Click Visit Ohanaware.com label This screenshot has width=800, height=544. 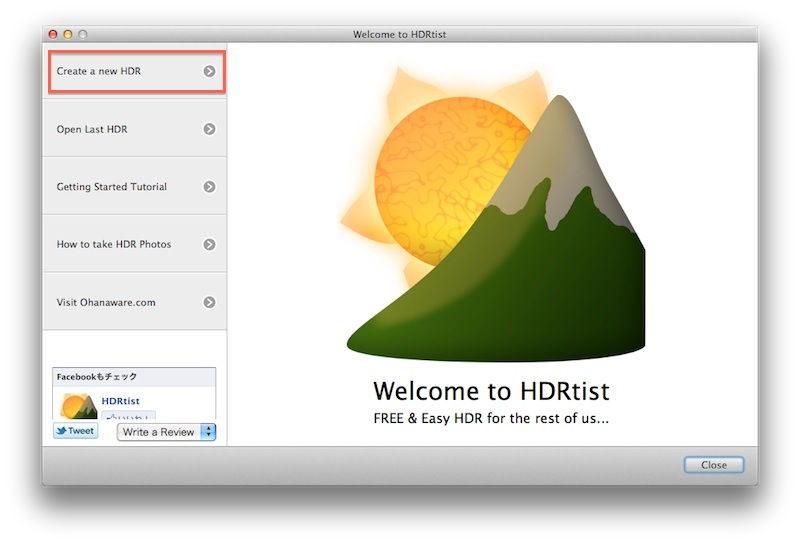[x=106, y=302]
